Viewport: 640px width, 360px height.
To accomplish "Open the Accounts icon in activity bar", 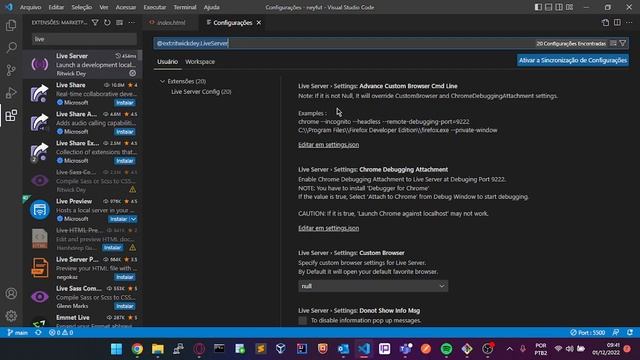I will point(11,293).
